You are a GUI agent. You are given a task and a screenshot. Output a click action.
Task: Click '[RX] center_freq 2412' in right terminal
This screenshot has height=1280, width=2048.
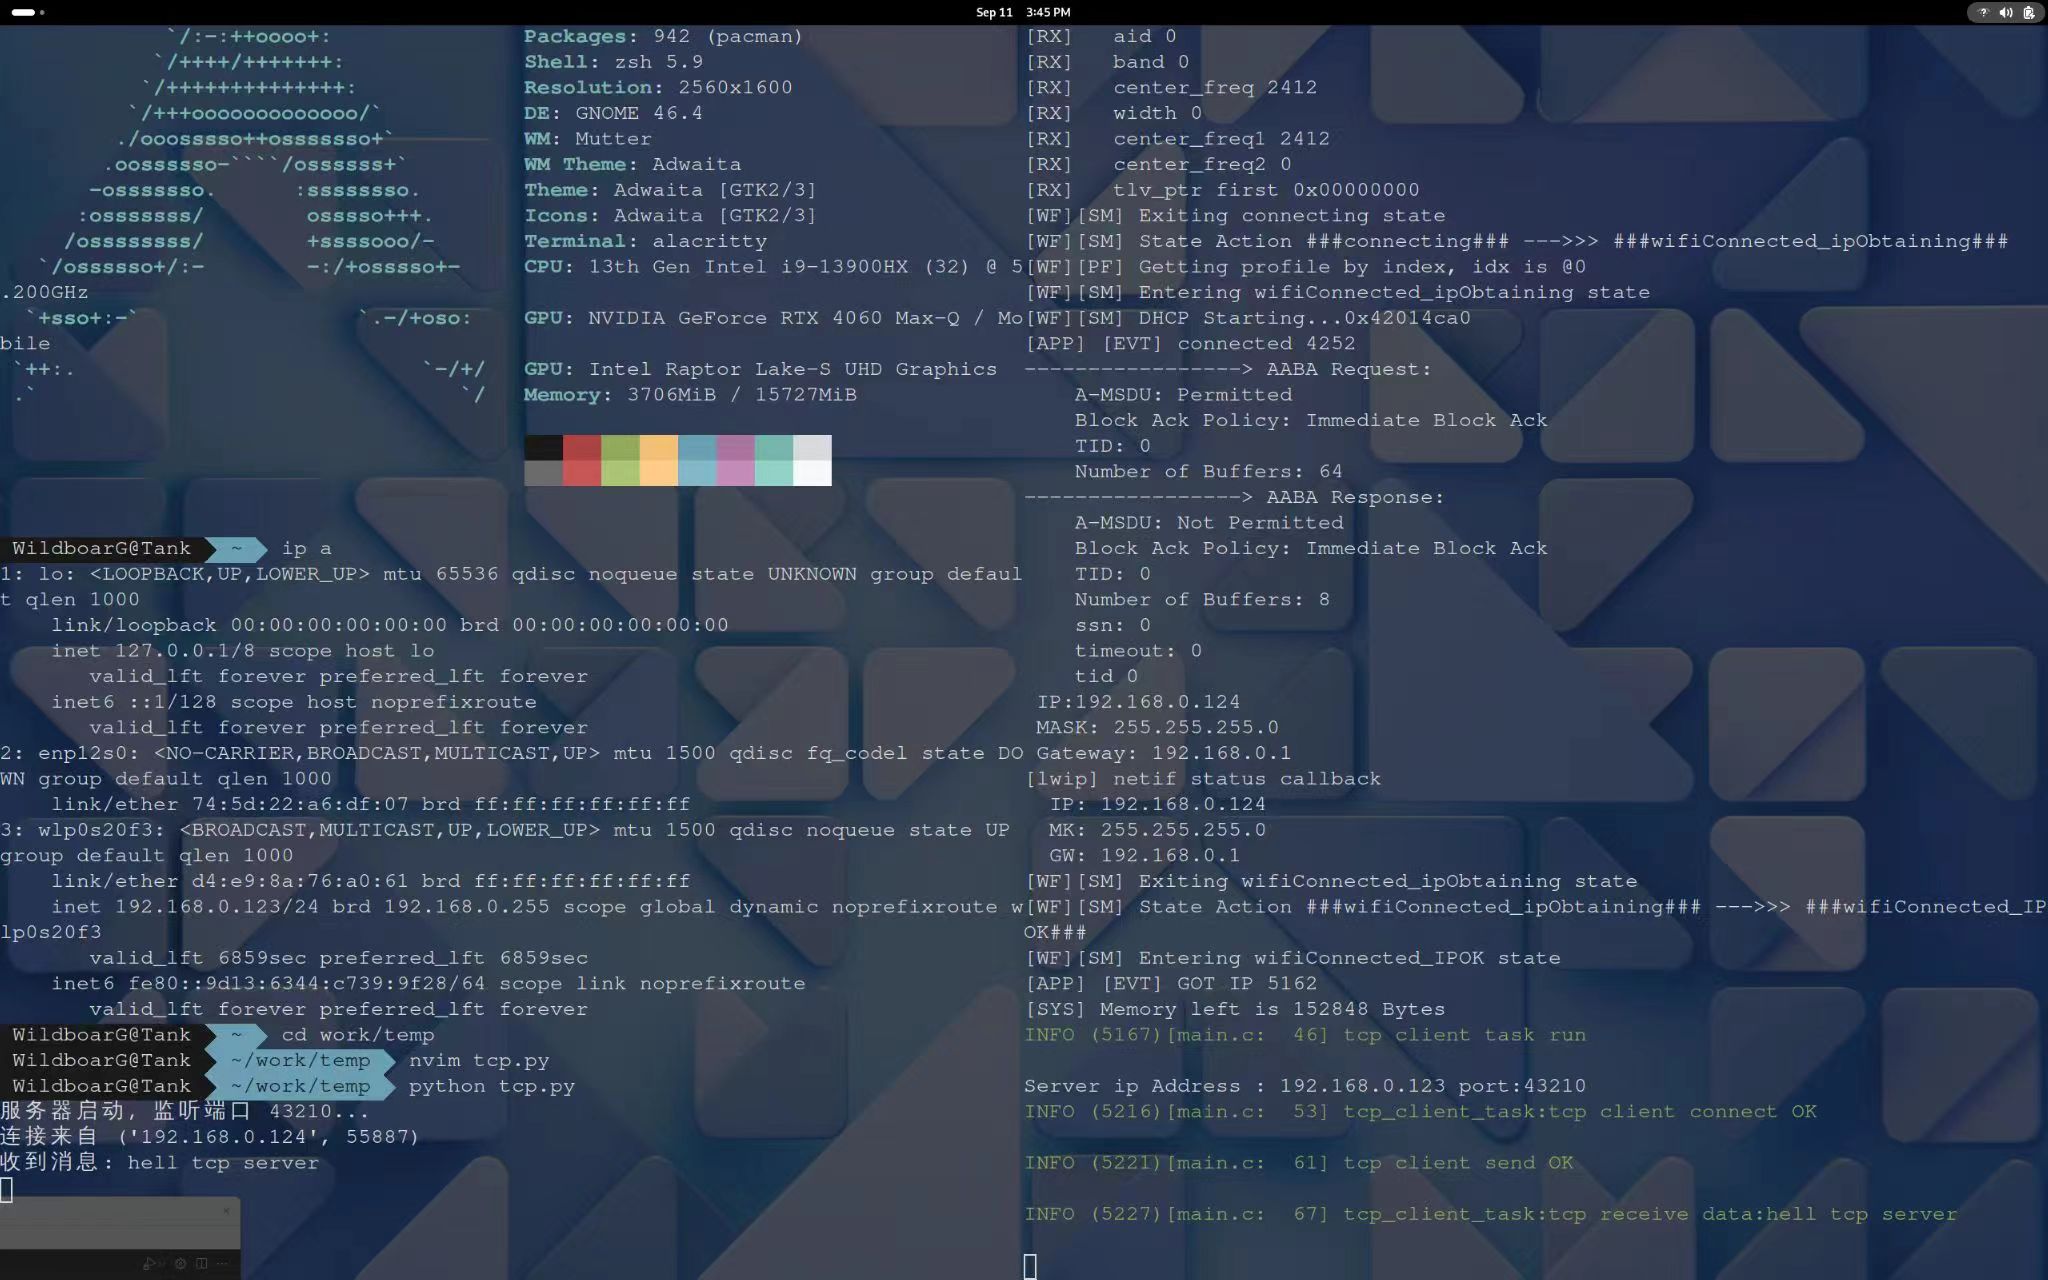1171,88
